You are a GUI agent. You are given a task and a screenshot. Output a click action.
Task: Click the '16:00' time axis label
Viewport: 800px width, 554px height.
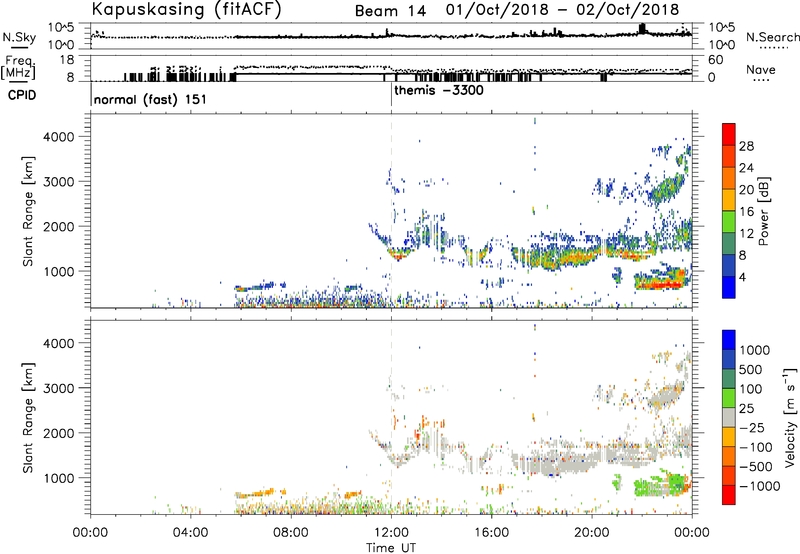tap(491, 533)
